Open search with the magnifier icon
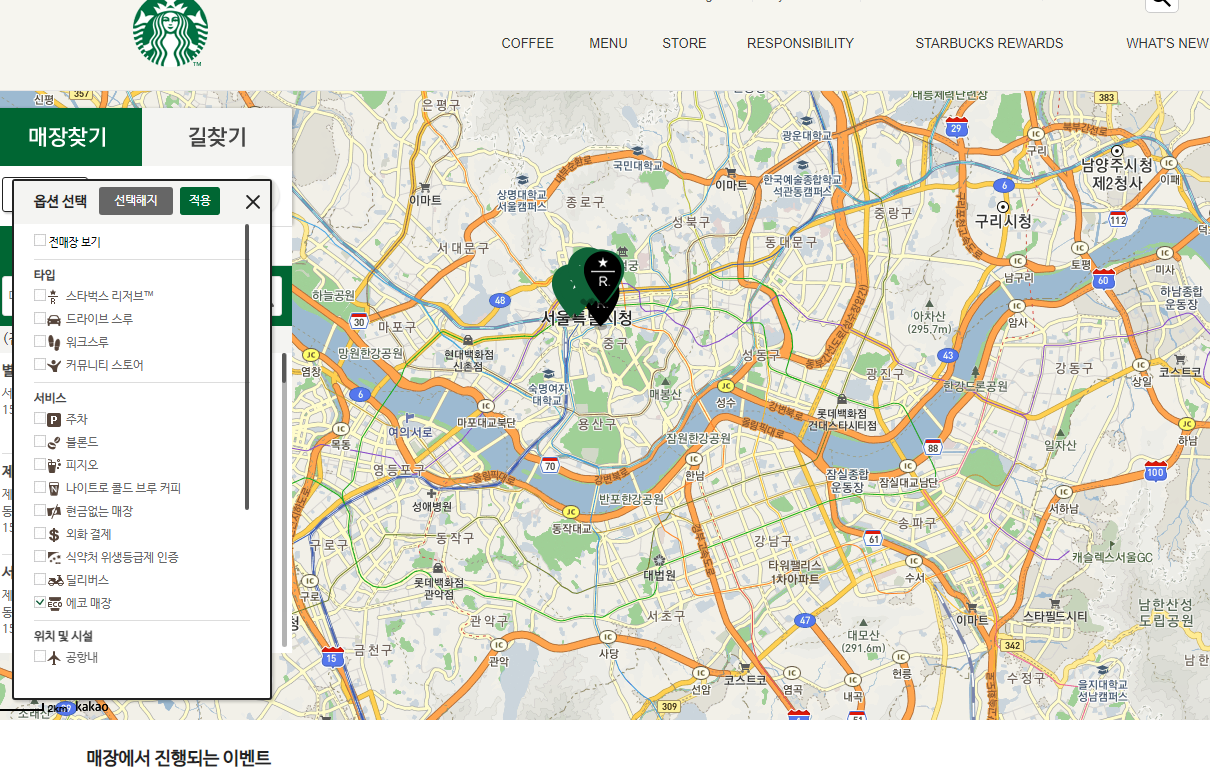Viewport: 1210px width, 768px height. point(1161,3)
